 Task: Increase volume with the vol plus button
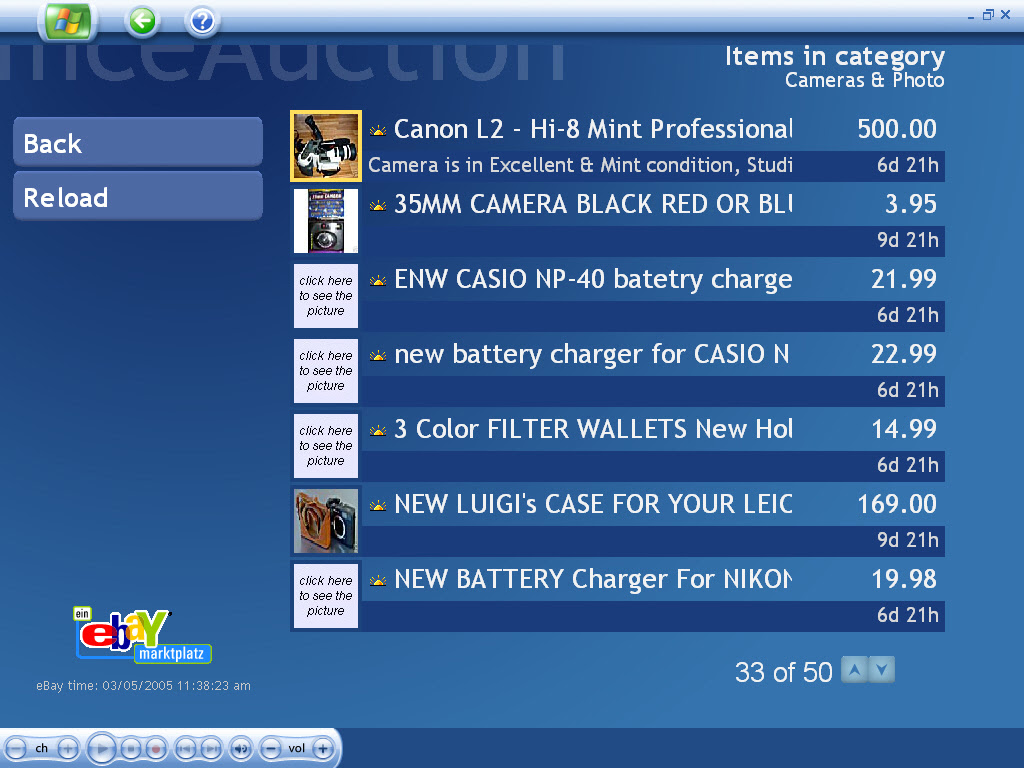323,748
